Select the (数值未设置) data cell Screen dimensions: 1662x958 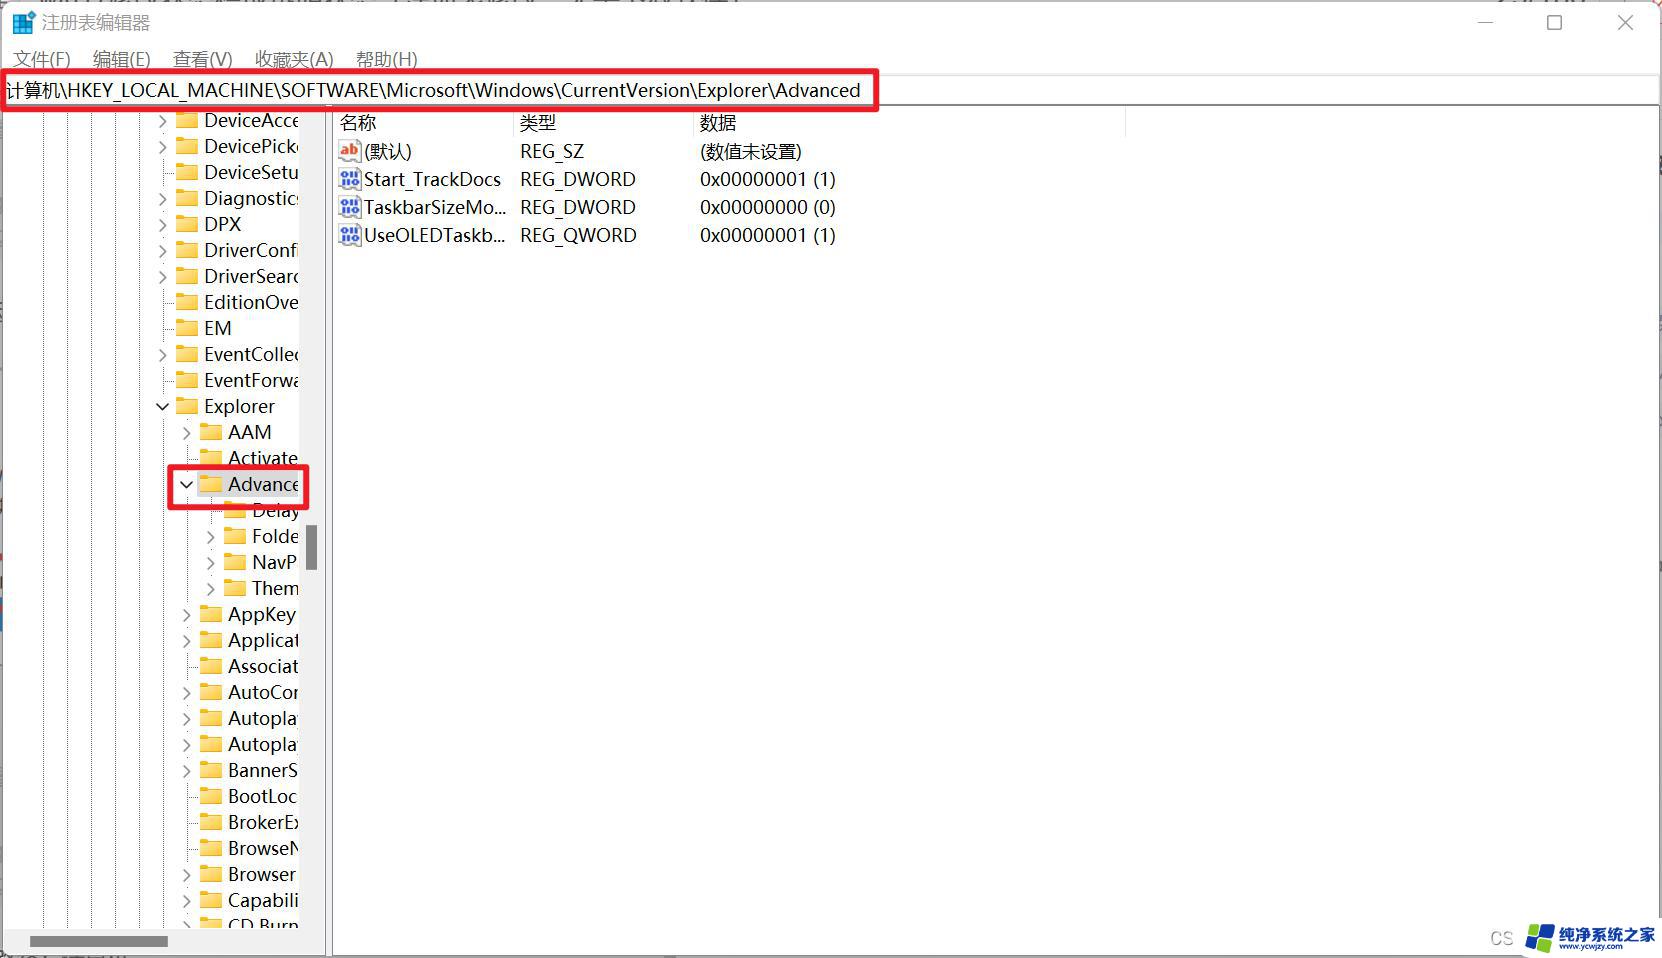pyautogui.click(x=751, y=151)
